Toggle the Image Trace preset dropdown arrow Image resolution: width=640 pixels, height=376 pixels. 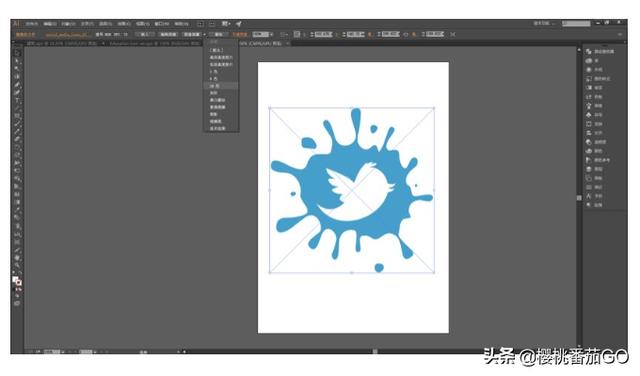[204, 34]
